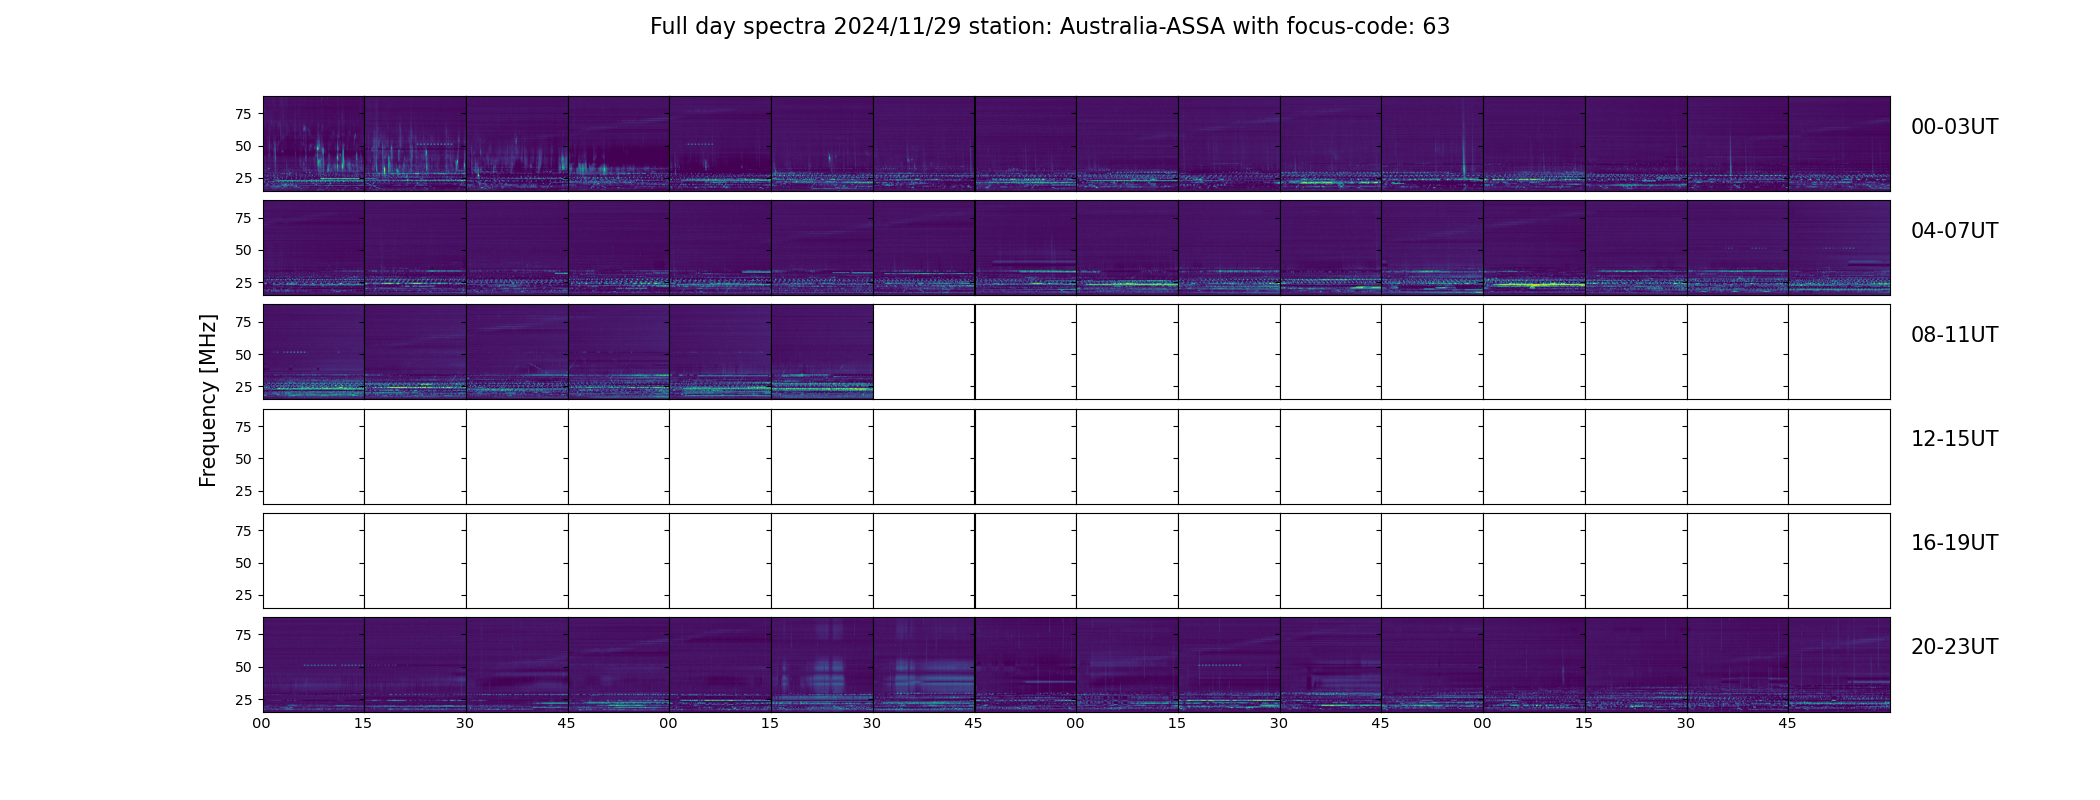Select the 04-07UT row label
This screenshot has width=2100, height=800.
coord(1954,231)
